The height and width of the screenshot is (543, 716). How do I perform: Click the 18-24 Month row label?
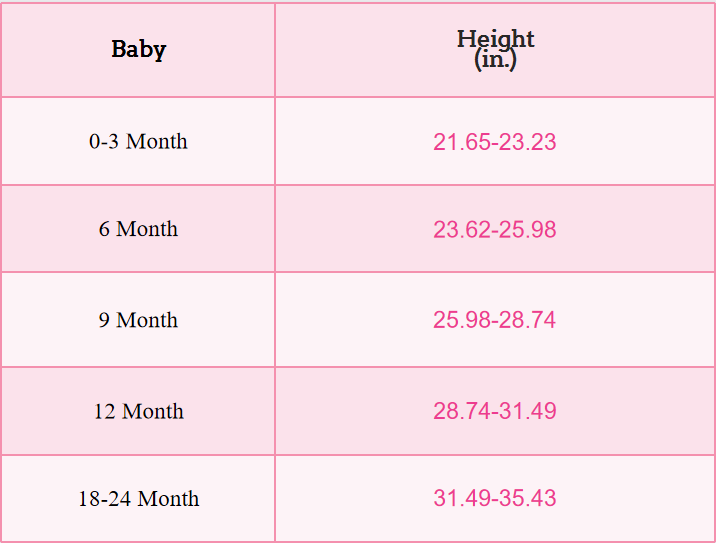138,498
